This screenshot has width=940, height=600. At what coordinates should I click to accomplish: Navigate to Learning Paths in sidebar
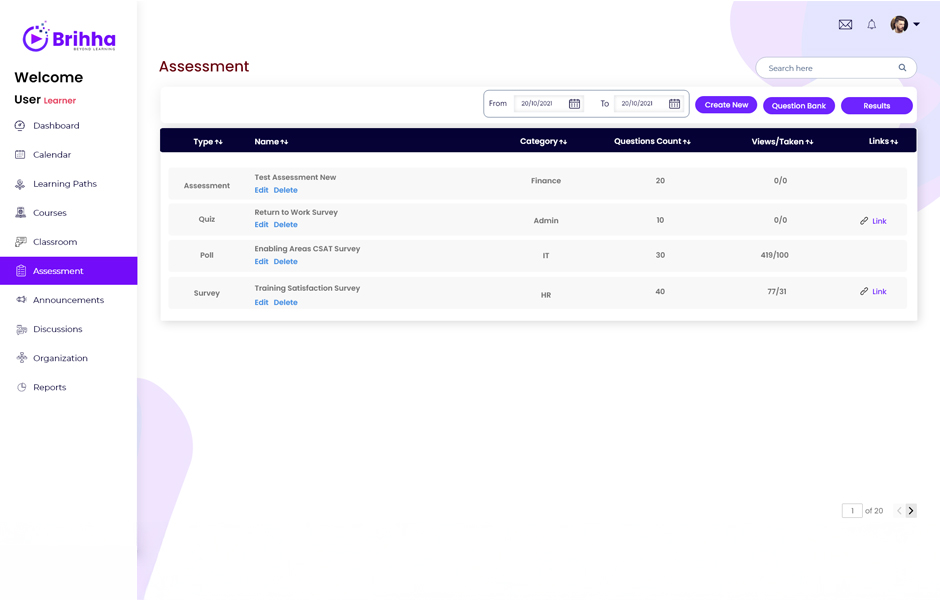pos(64,184)
